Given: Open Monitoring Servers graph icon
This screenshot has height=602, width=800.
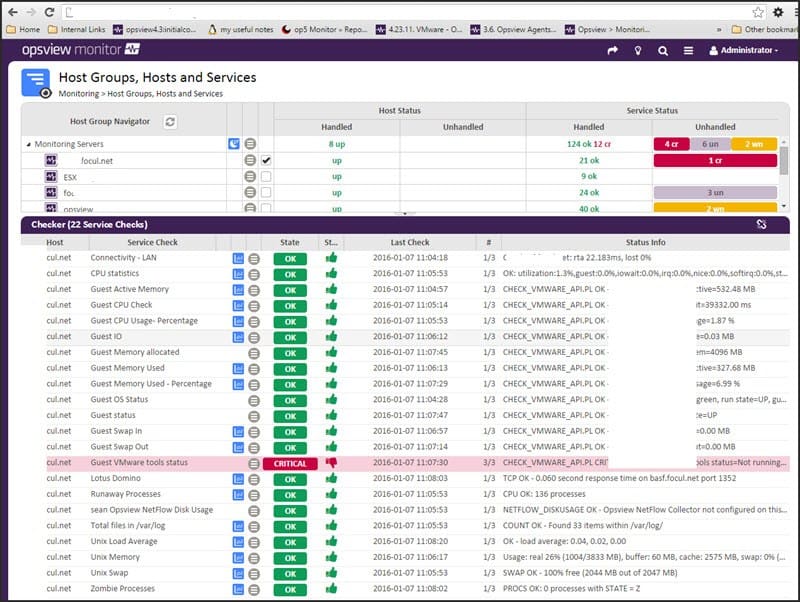Looking at the screenshot, I should pos(234,144).
